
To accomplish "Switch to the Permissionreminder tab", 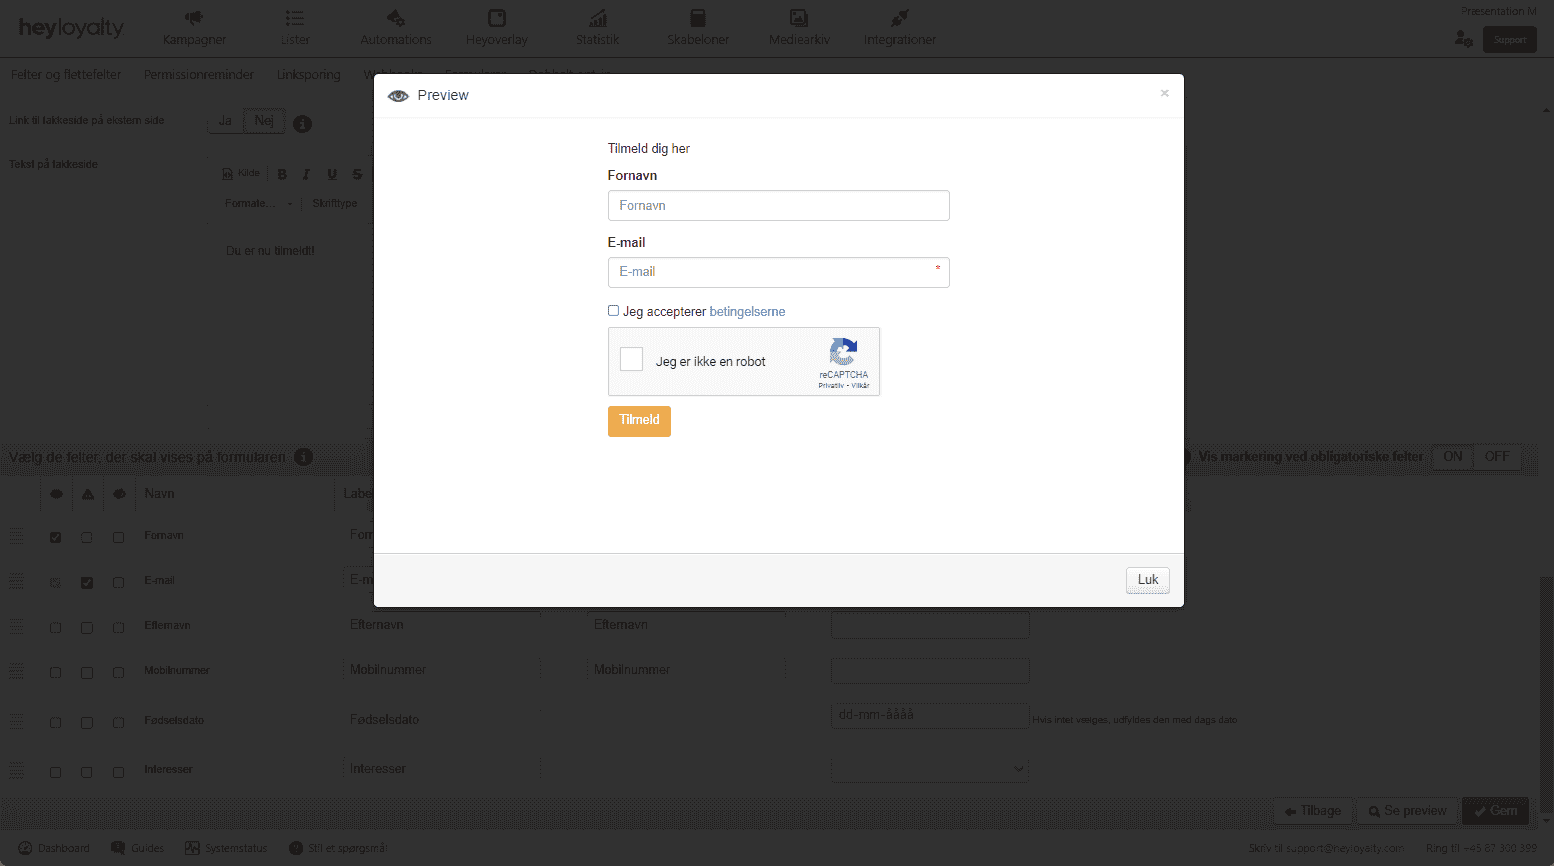I will [x=199, y=75].
